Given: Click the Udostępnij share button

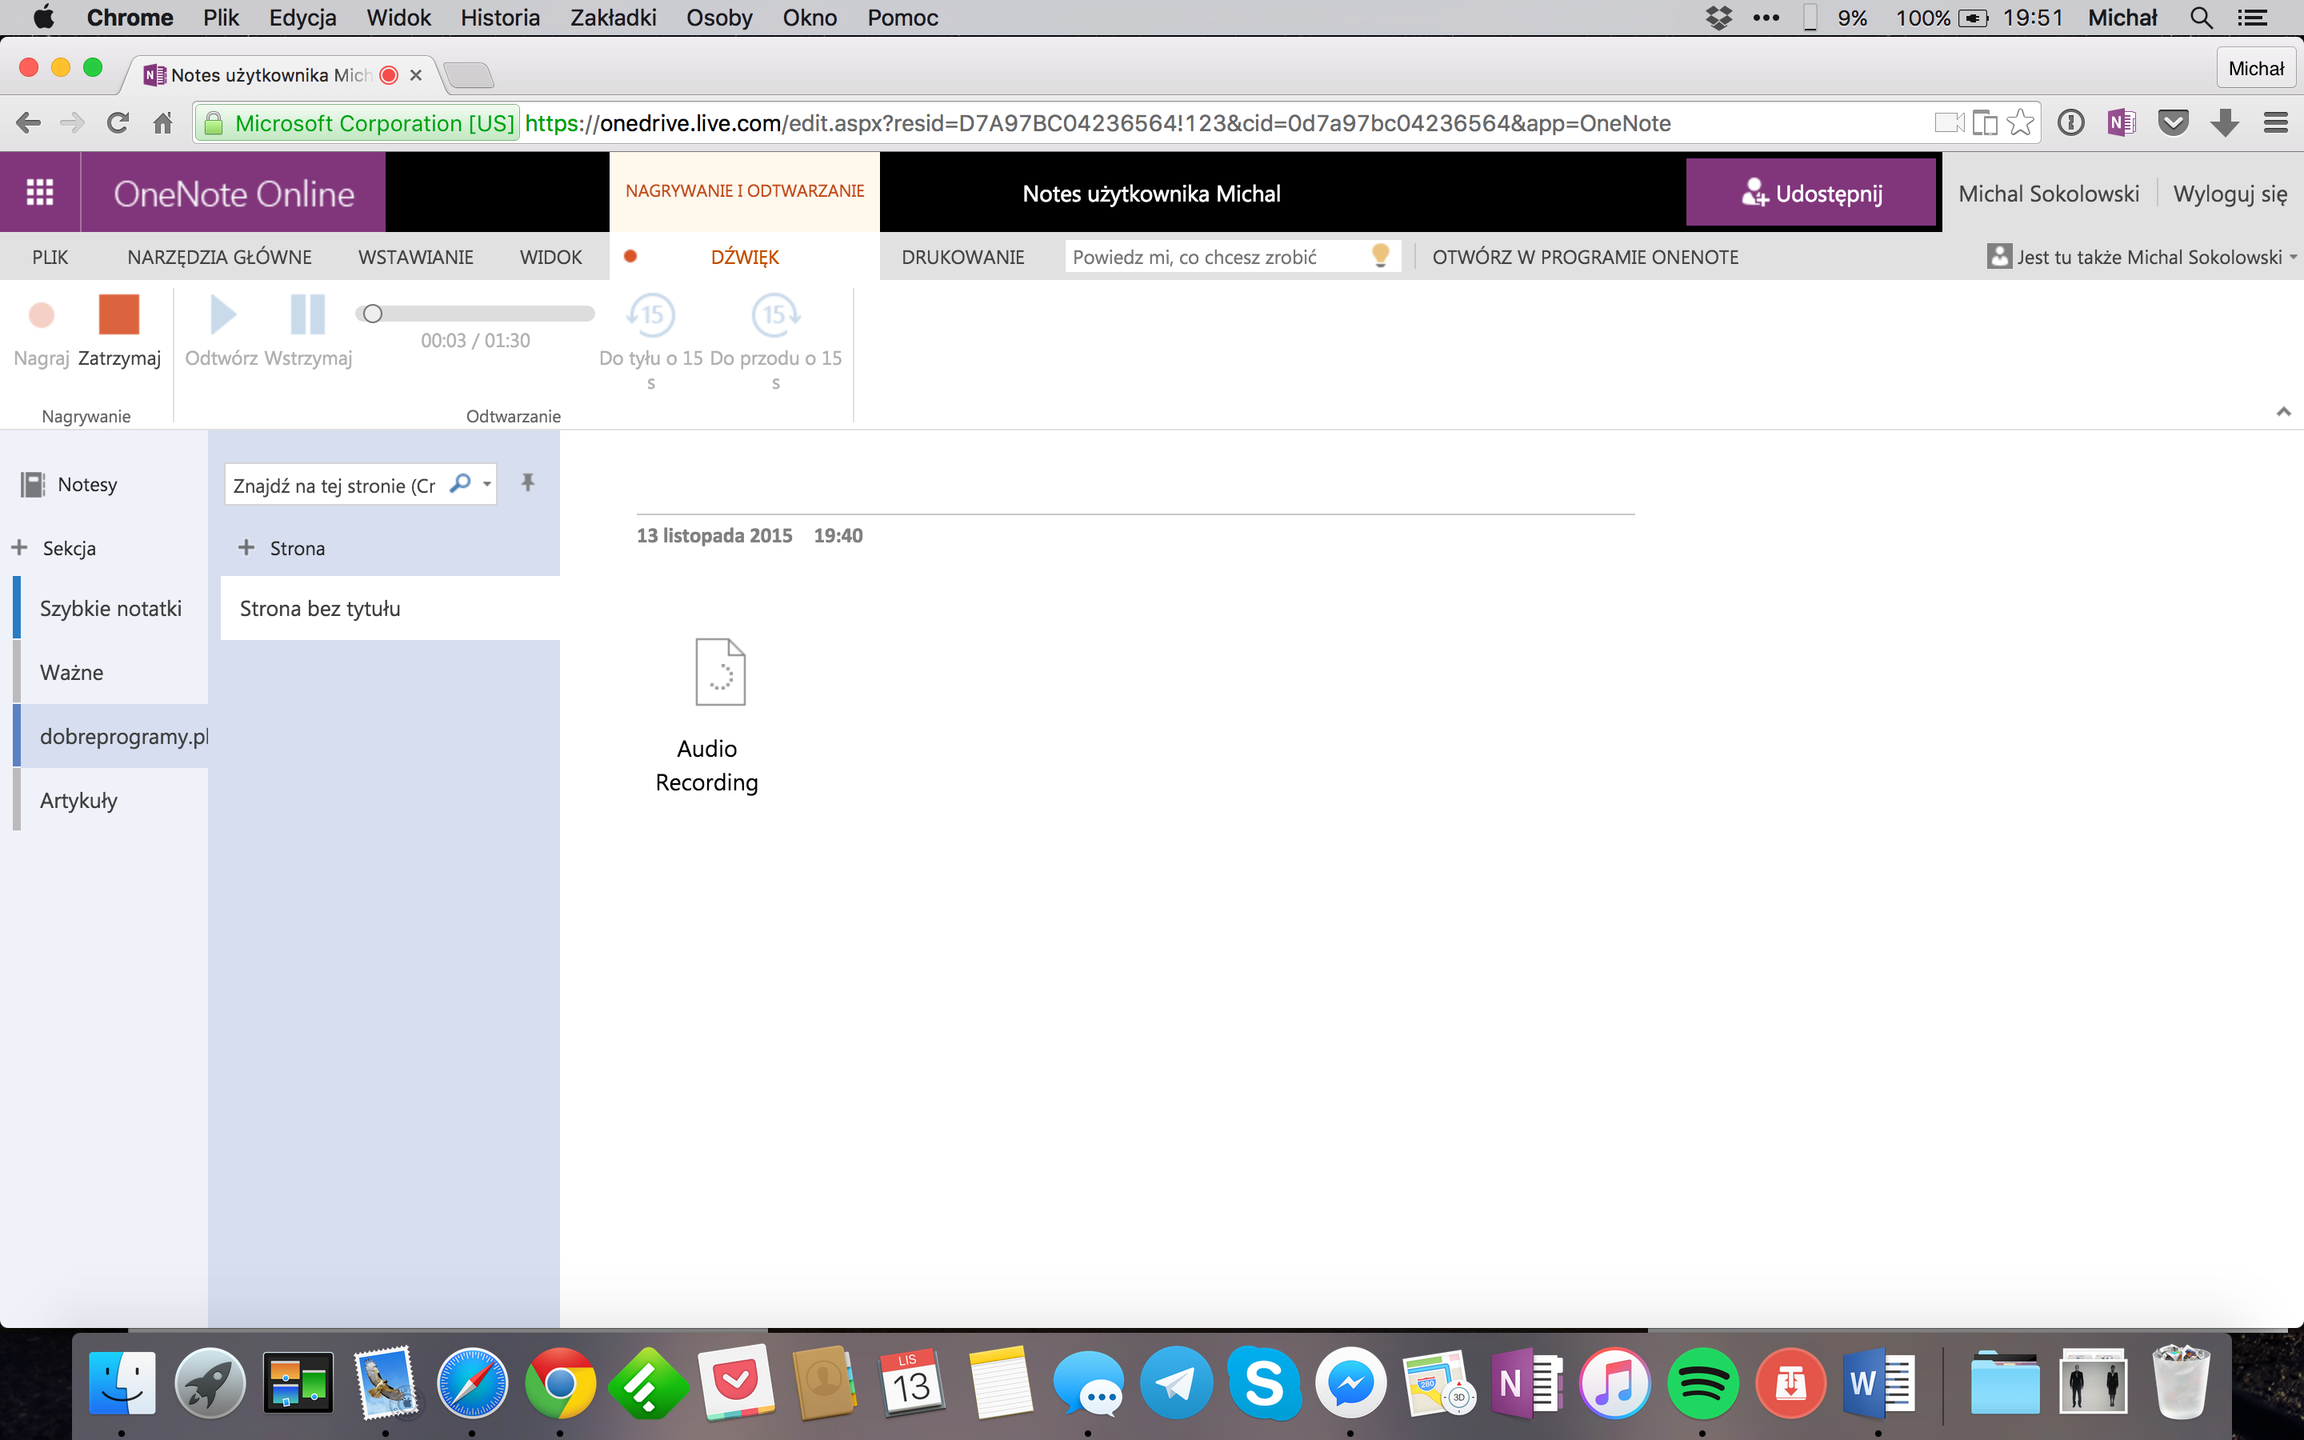Looking at the screenshot, I should [x=1811, y=193].
